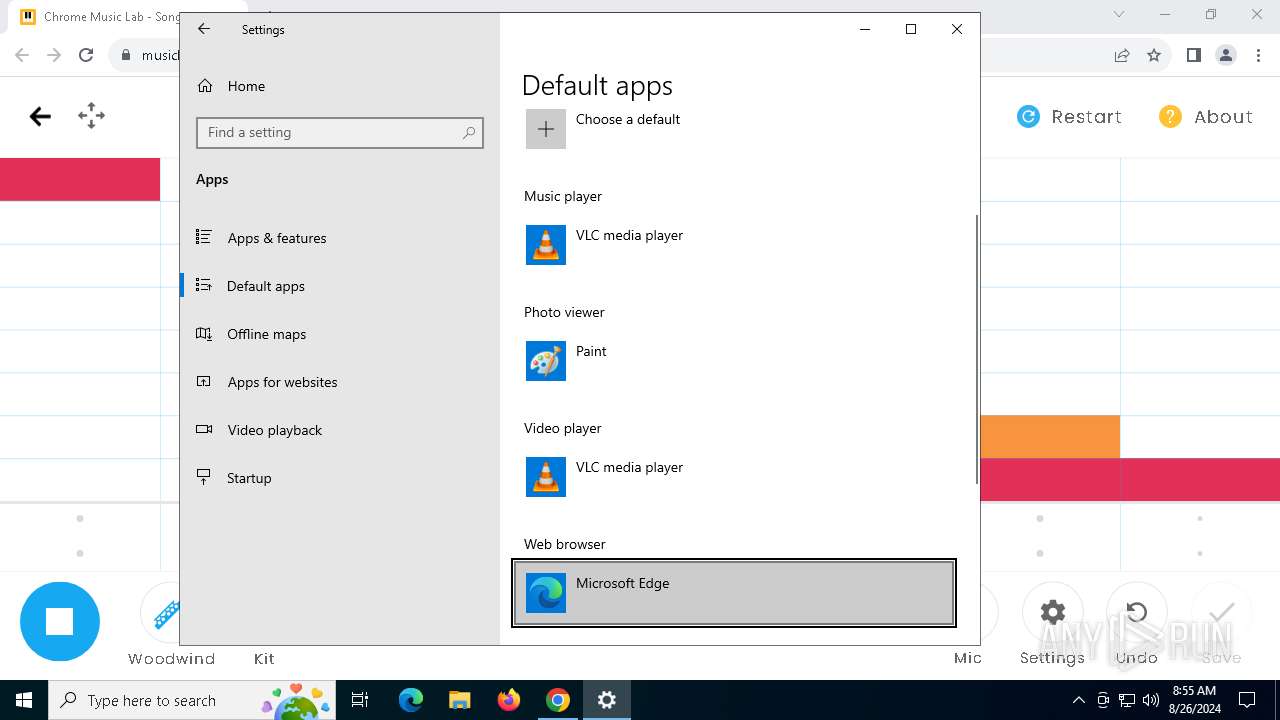Toggle Chrome side panel icon

[x=1193, y=55]
